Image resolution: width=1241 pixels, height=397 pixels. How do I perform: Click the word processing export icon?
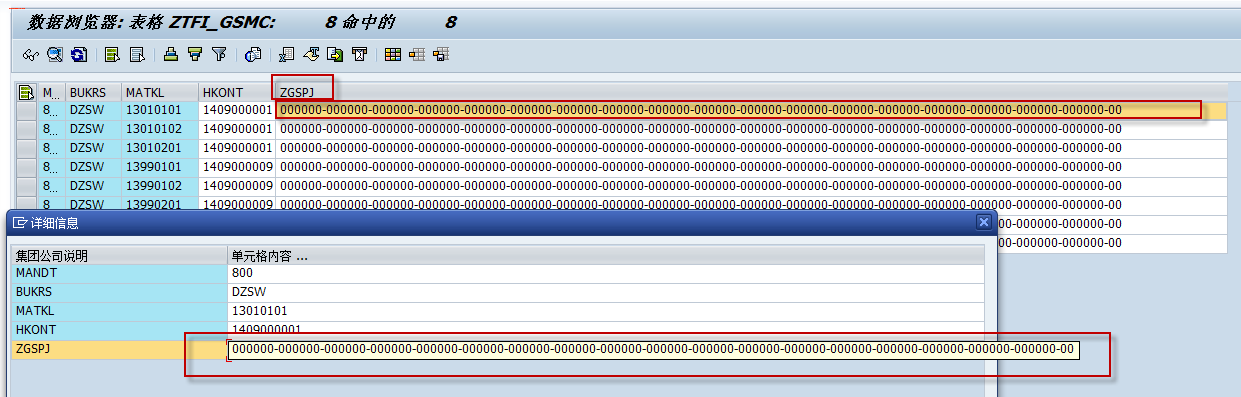(x=311, y=55)
